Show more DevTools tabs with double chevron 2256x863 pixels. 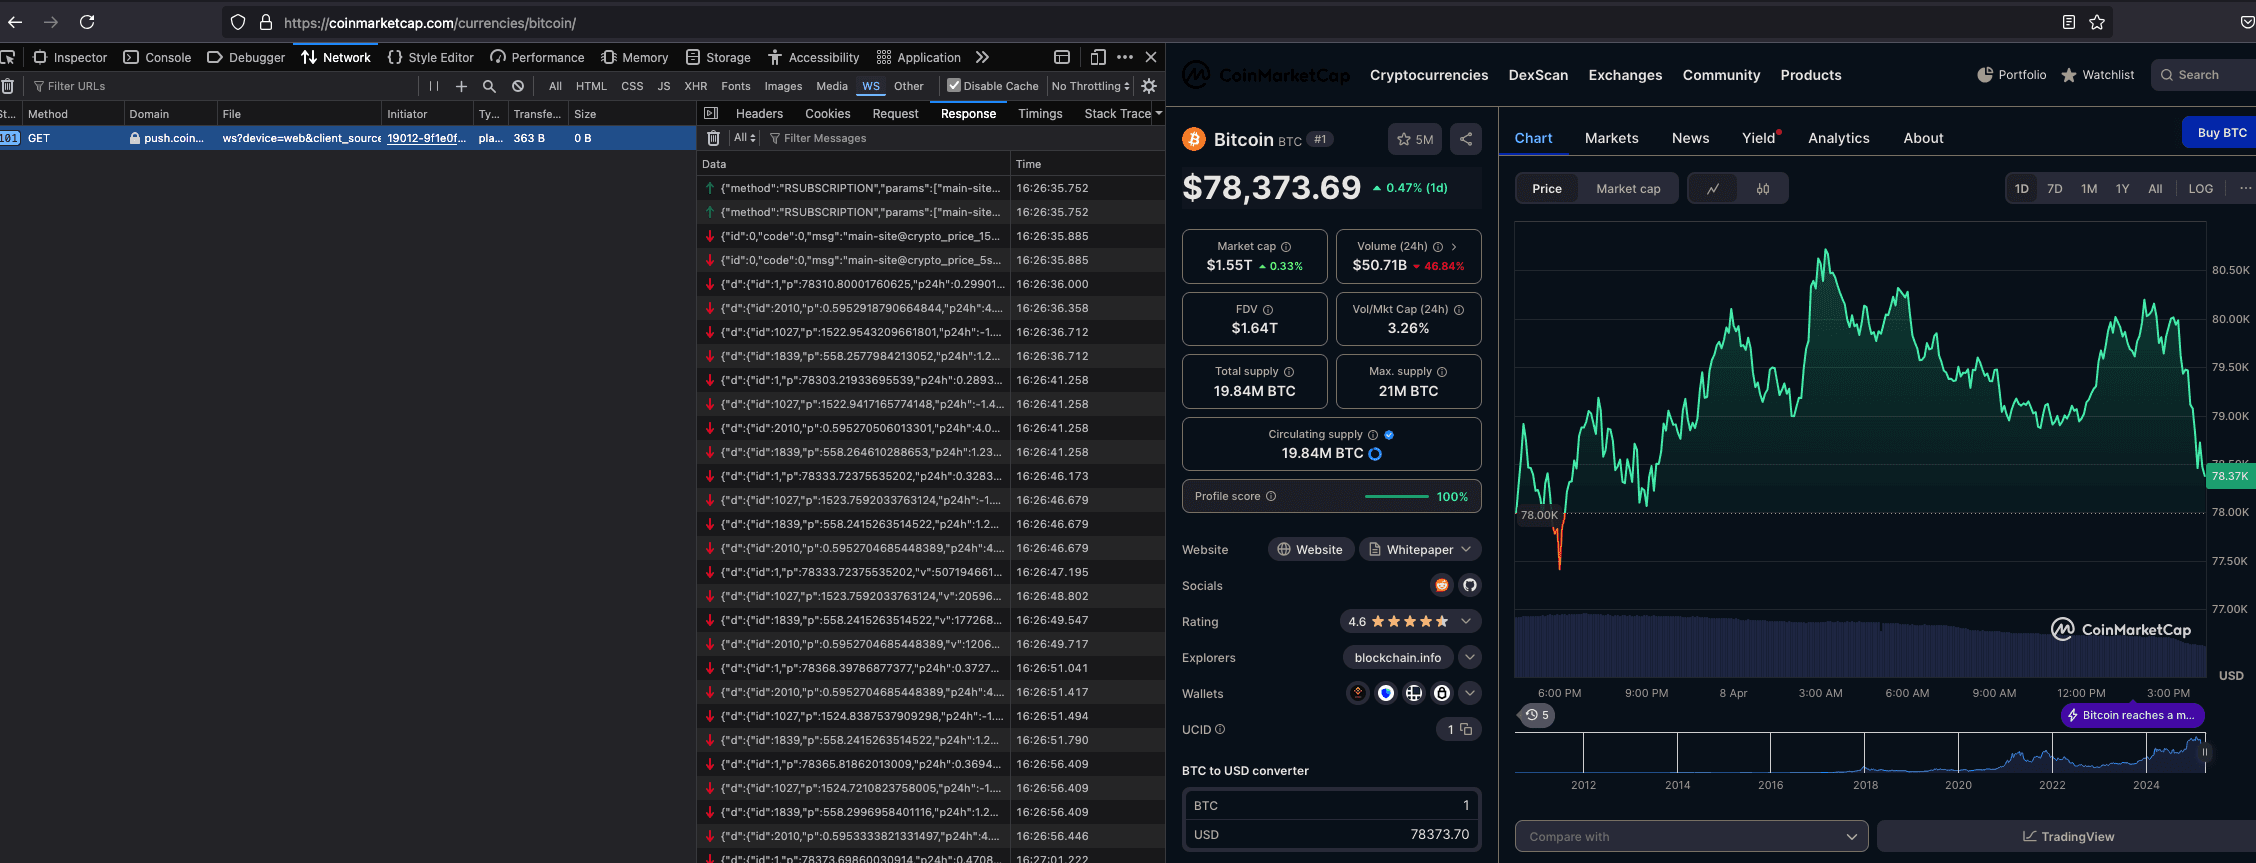coord(982,57)
